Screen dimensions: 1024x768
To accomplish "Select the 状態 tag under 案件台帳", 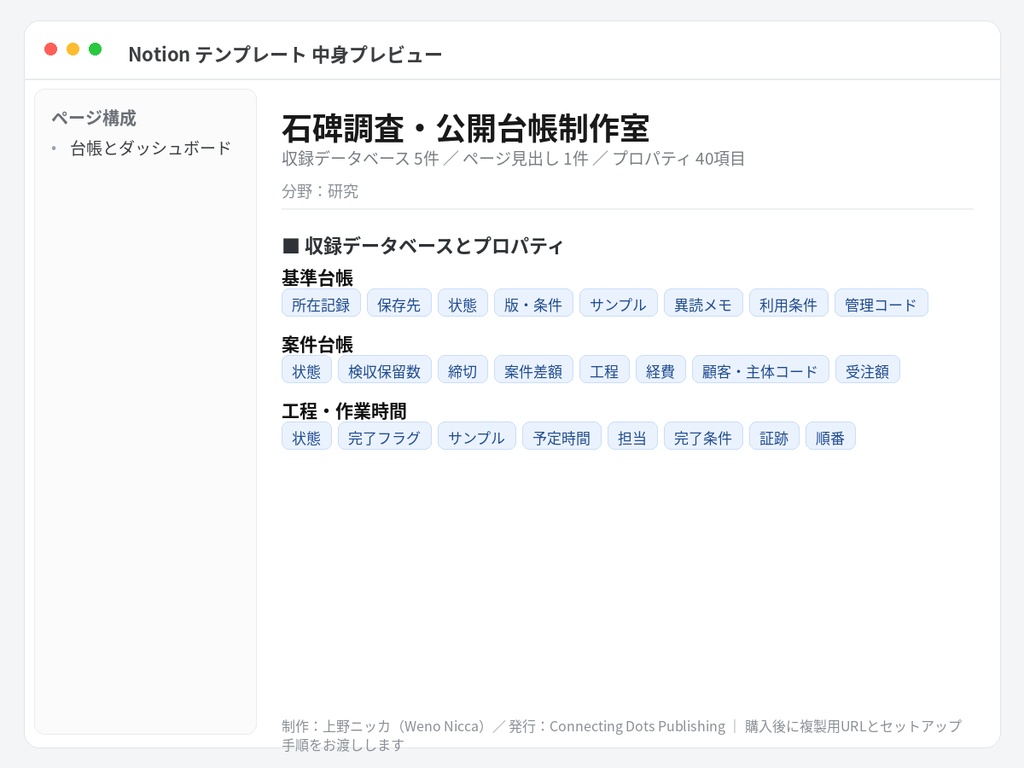I will [306, 370].
